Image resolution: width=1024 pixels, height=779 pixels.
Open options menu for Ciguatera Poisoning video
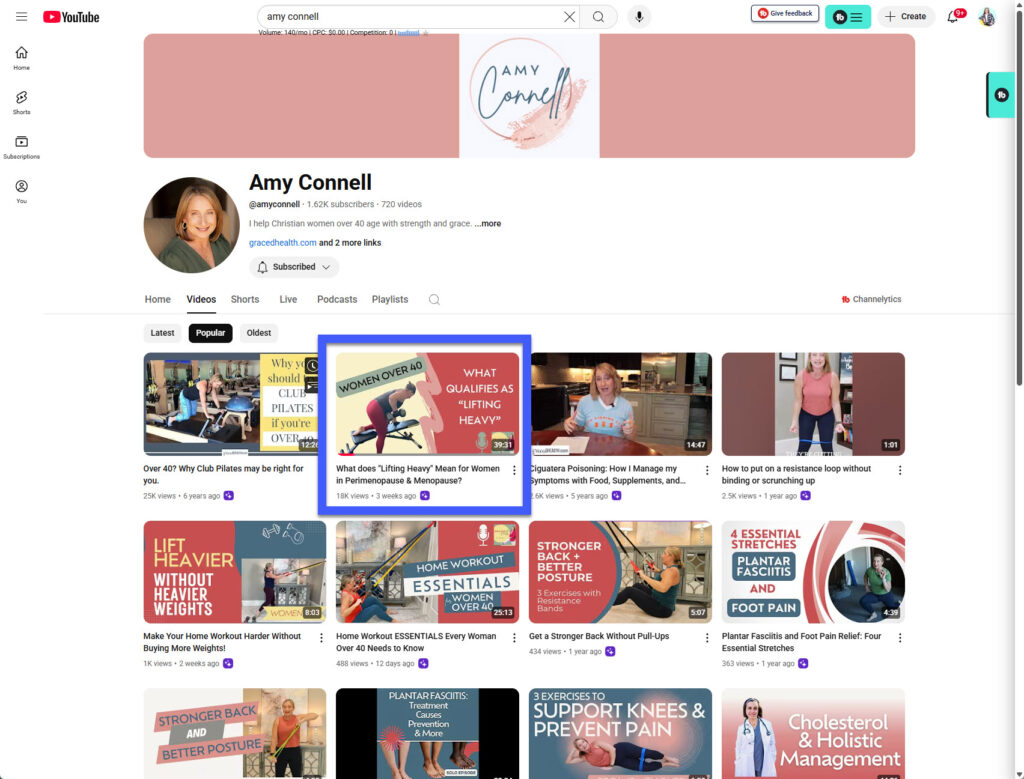[x=707, y=470]
